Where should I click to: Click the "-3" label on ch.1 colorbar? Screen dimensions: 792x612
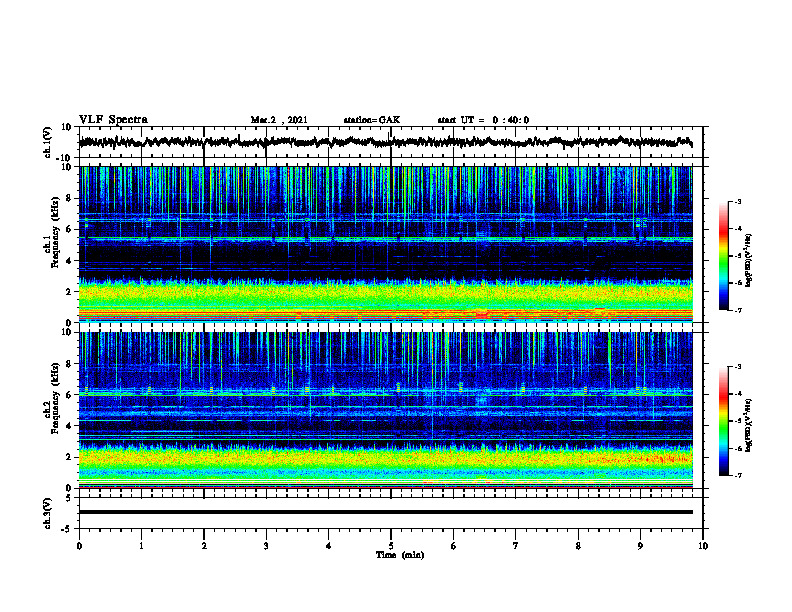[738, 202]
